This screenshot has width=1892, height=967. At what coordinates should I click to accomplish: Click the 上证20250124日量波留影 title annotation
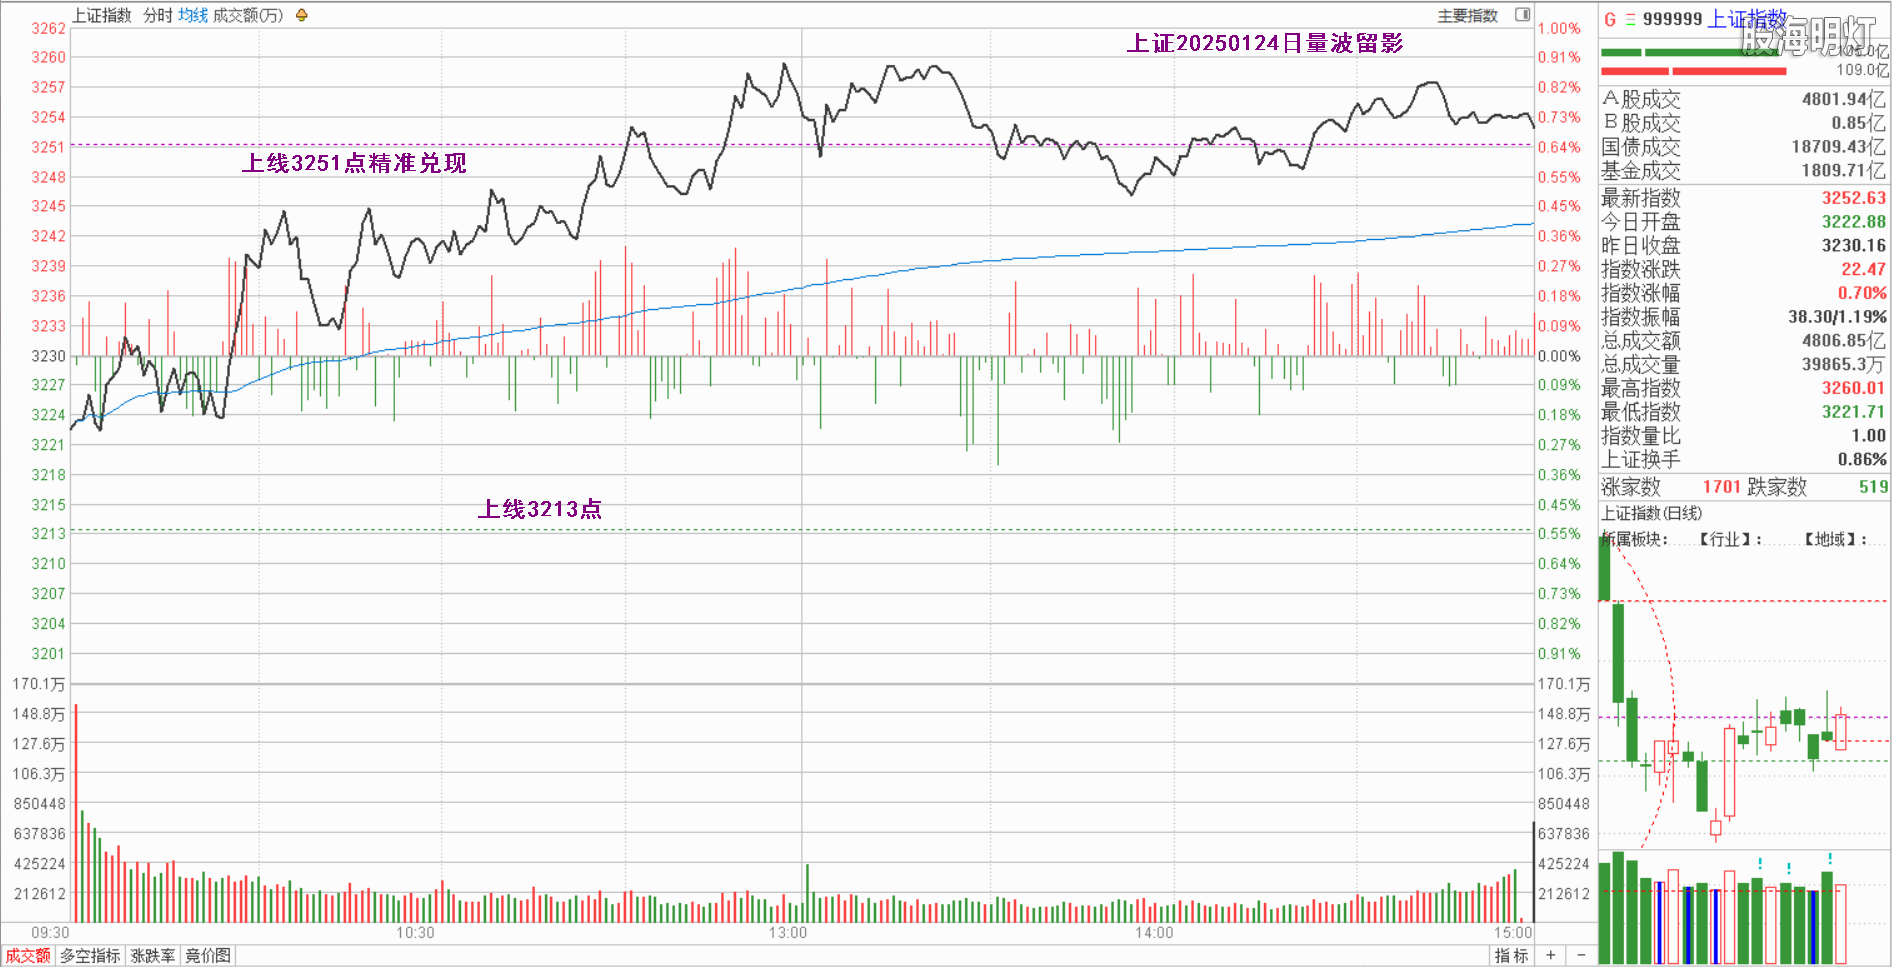tap(1265, 43)
